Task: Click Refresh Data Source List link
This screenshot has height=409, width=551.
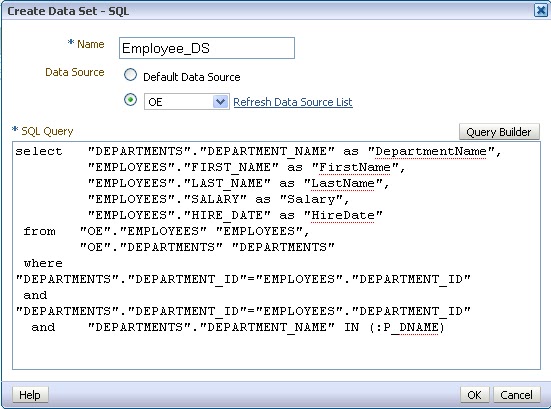Action: tap(293, 102)
